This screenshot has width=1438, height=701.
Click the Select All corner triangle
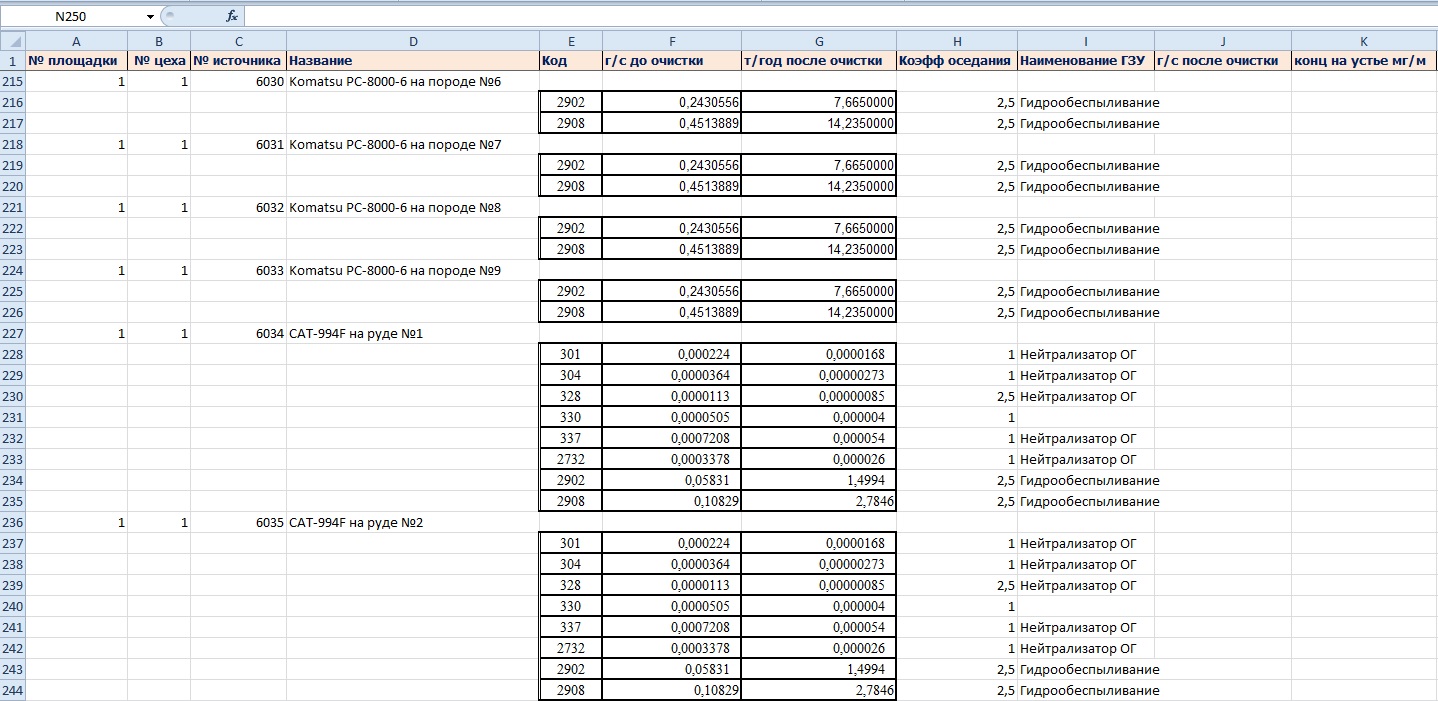click(12, 41)
